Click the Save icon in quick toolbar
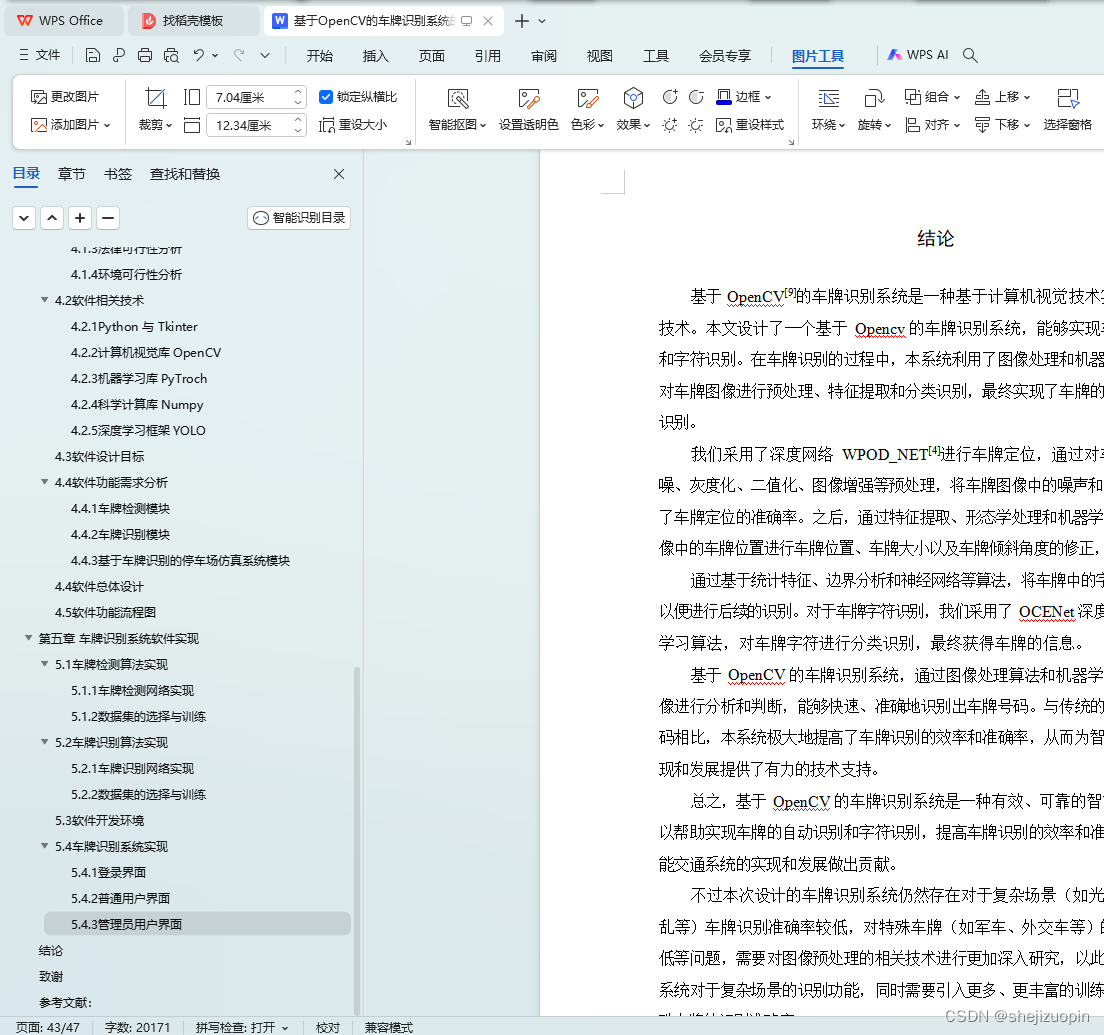 [x=92, y=55]
